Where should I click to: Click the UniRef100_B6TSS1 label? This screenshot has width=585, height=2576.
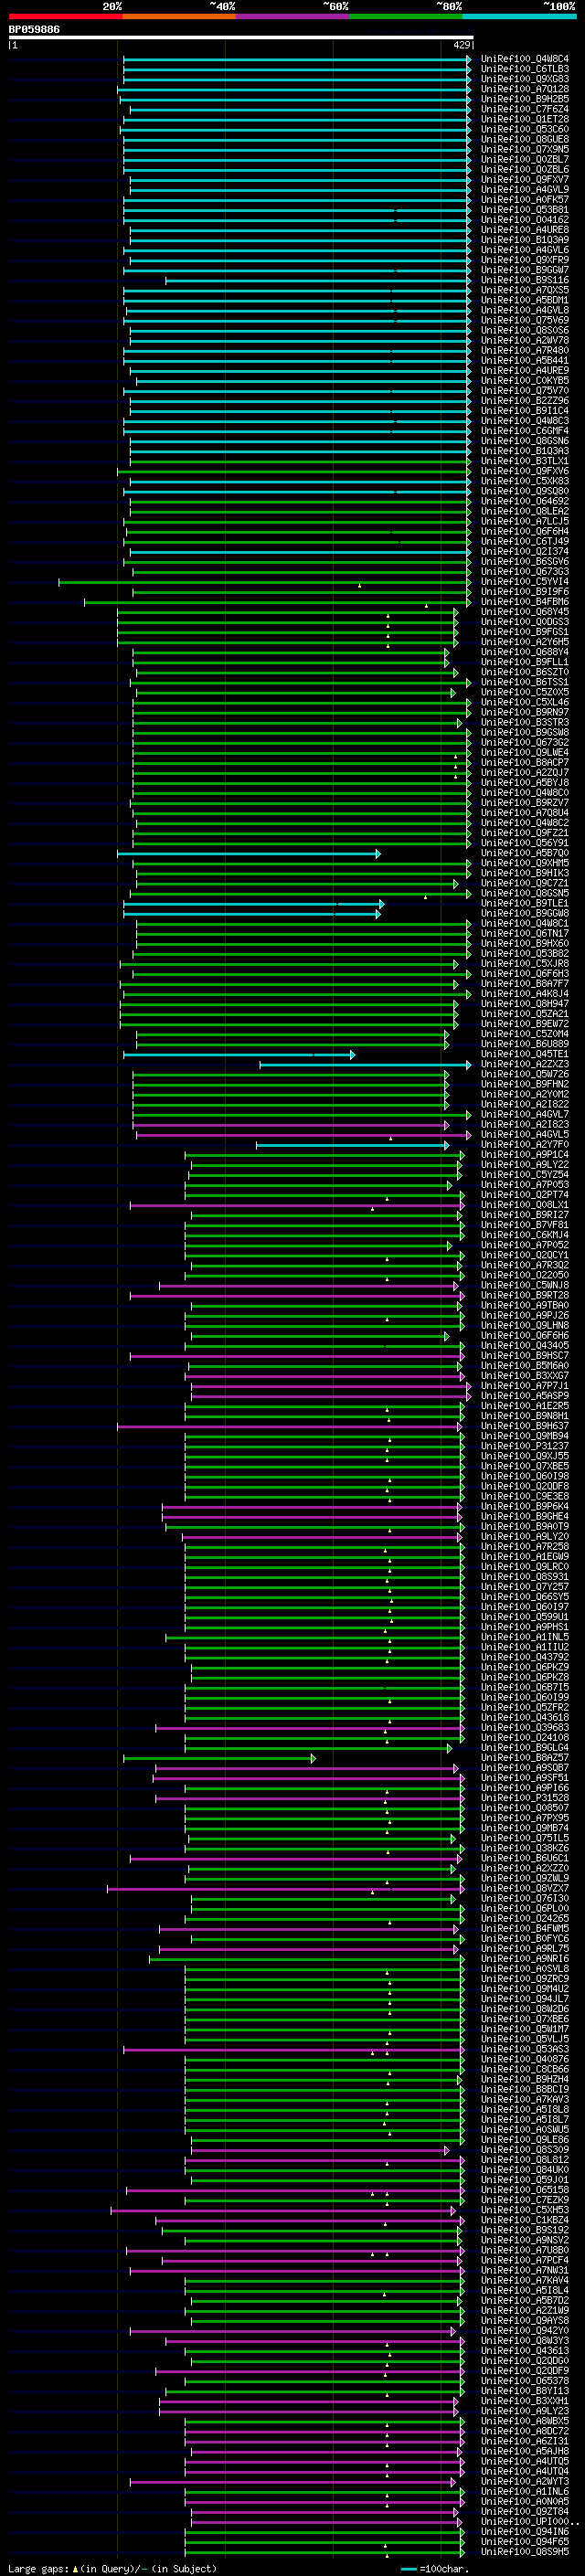point(525,682)
